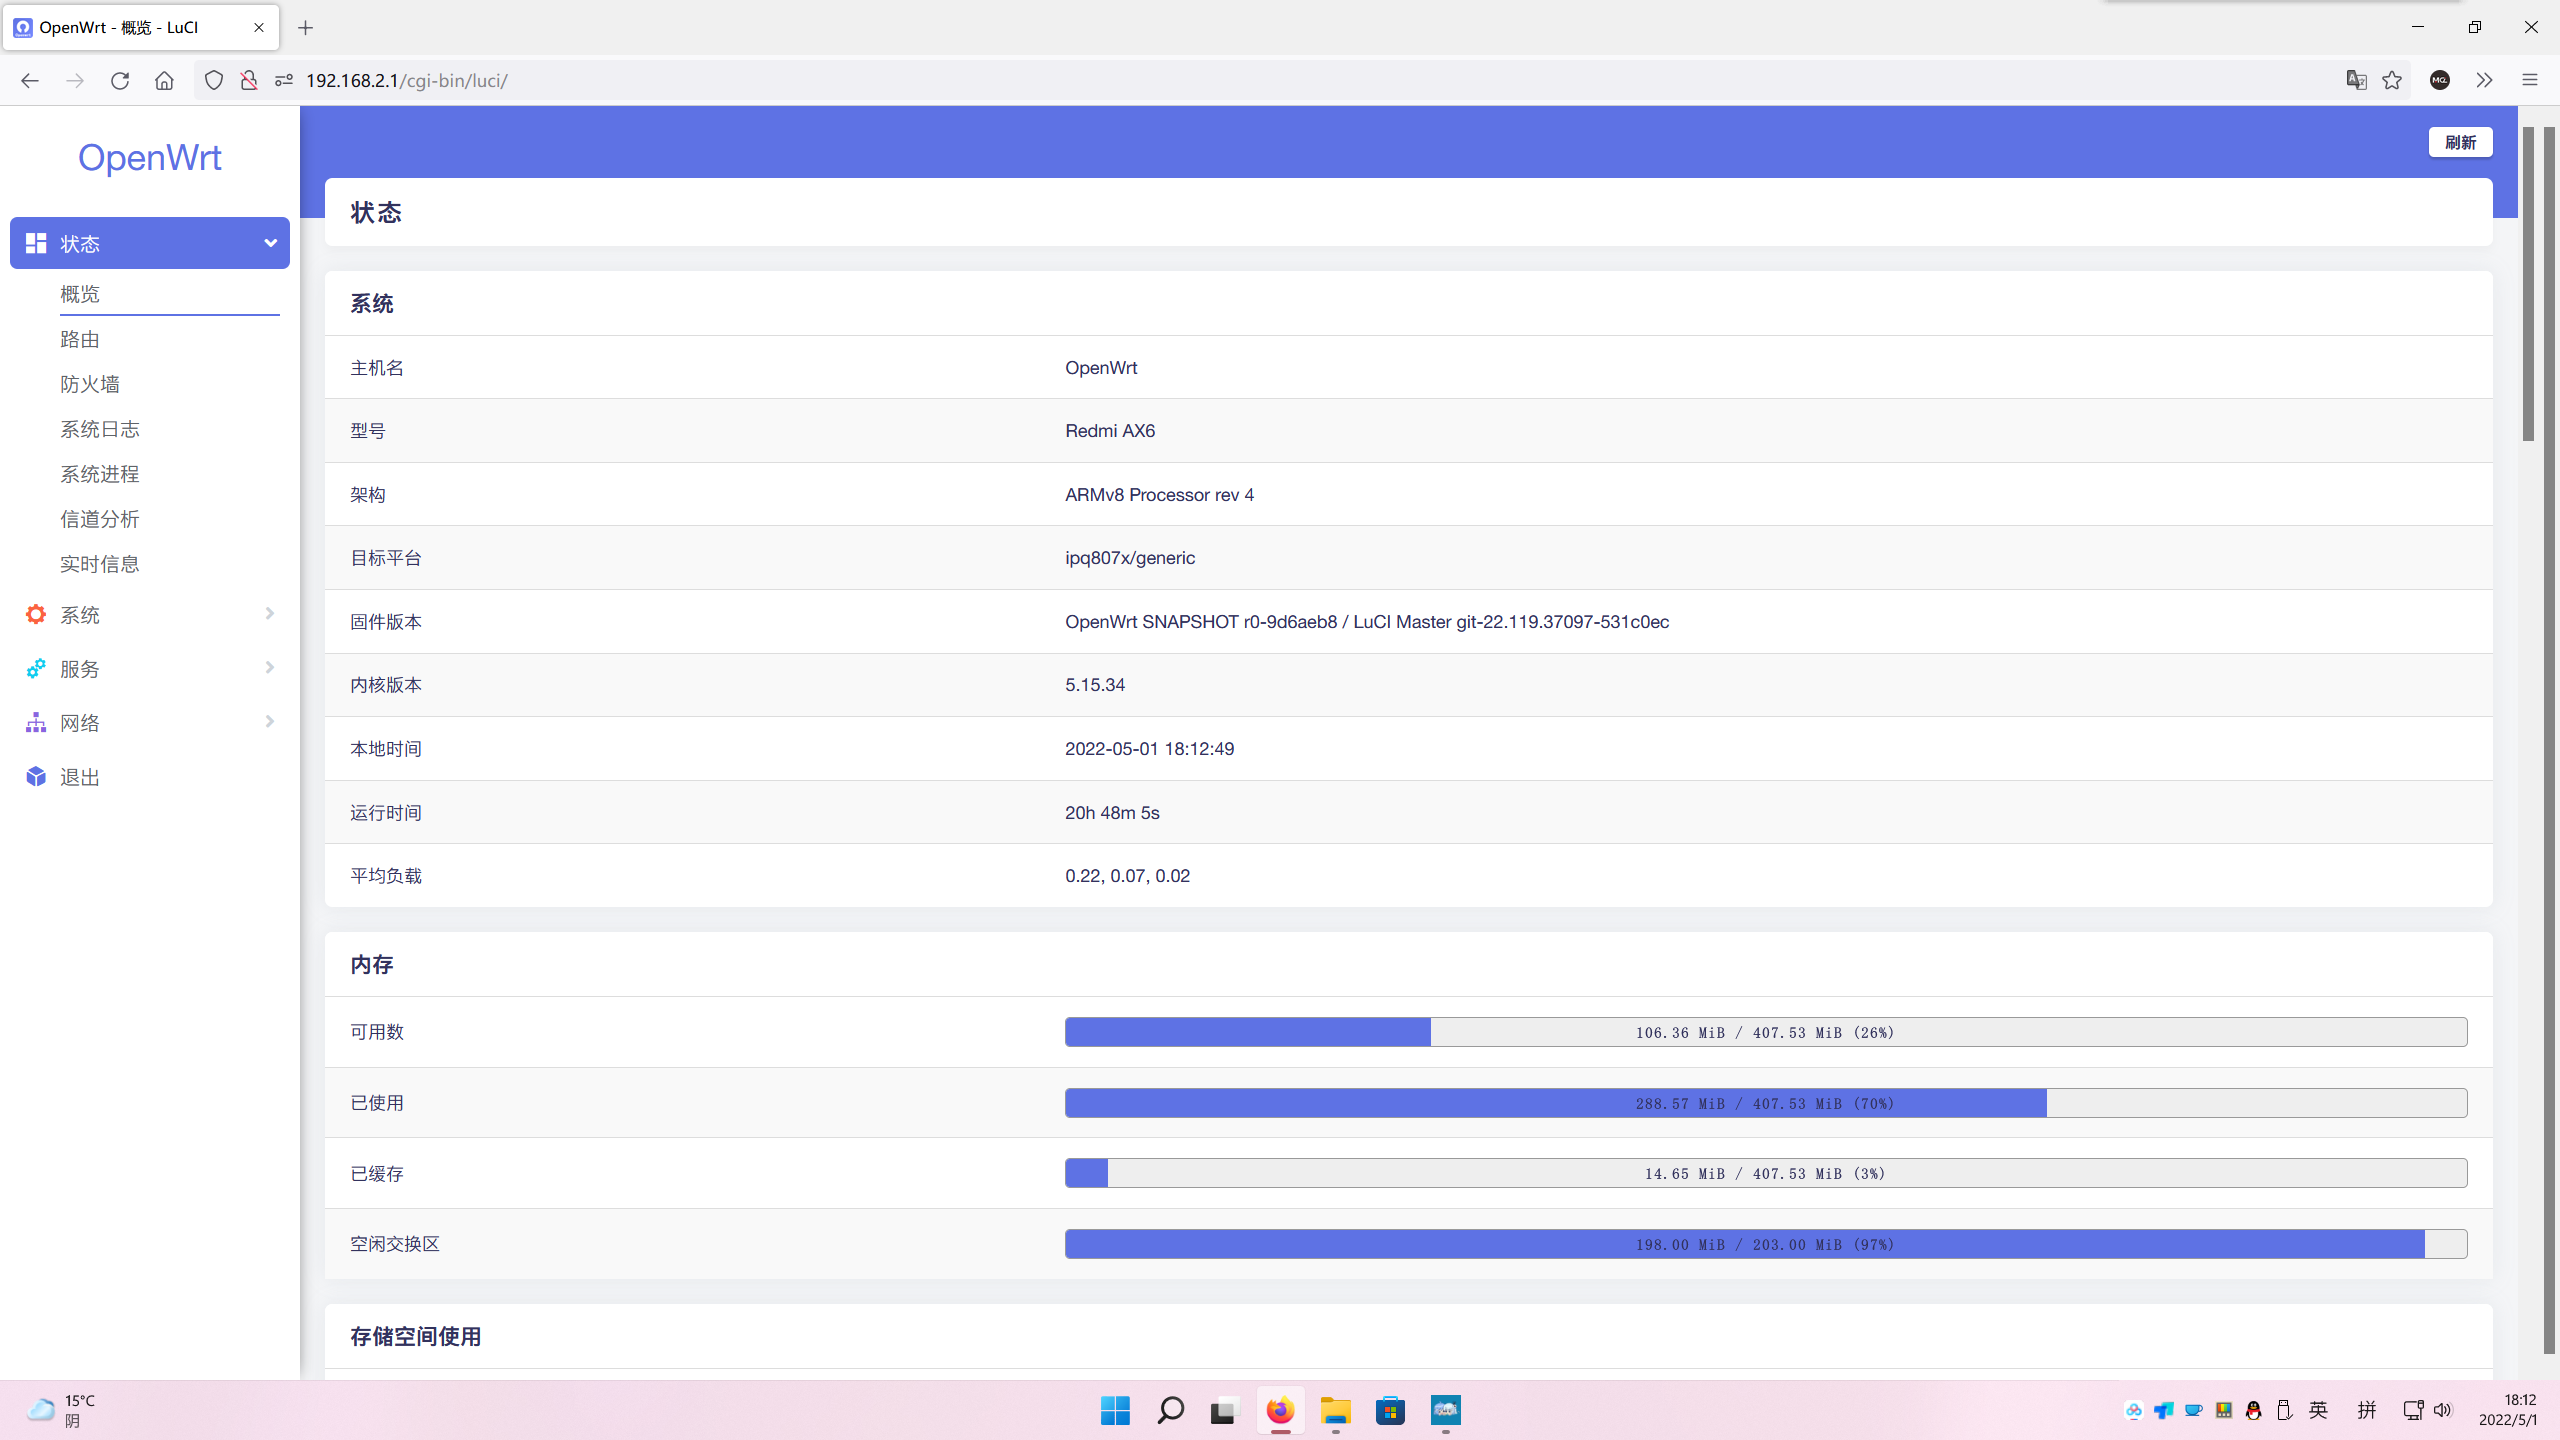Click the 服务 services icon in sidebar

coord(36,668)
